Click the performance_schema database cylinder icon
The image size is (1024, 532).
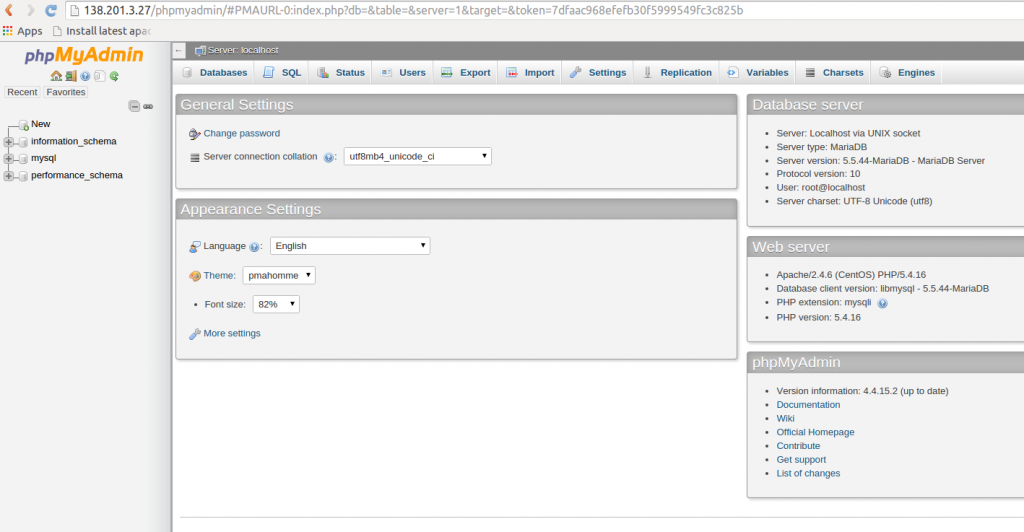click(24, 176)
